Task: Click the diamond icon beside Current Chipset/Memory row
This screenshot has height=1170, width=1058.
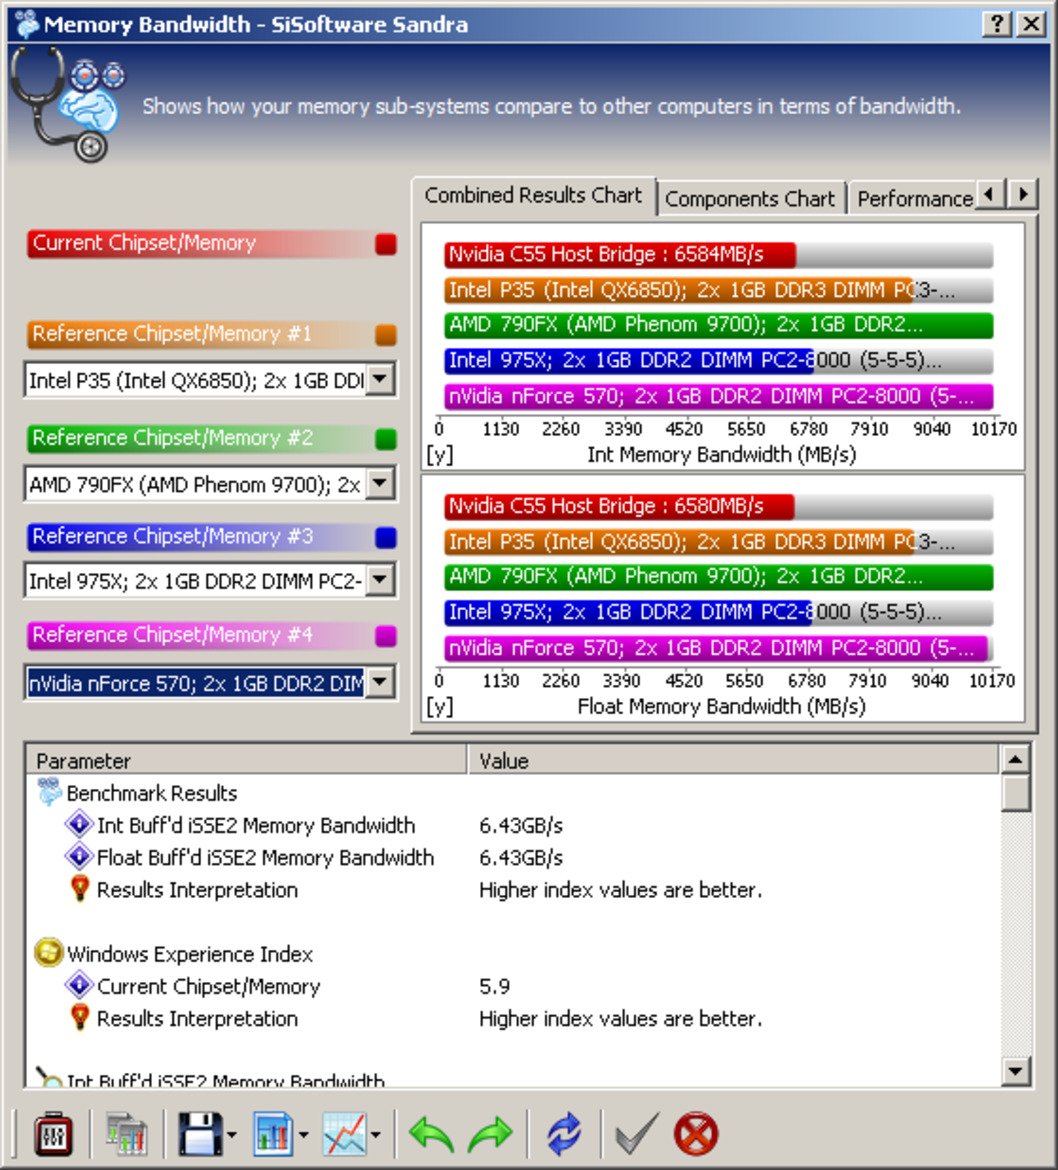Action: tap(78, 986)
